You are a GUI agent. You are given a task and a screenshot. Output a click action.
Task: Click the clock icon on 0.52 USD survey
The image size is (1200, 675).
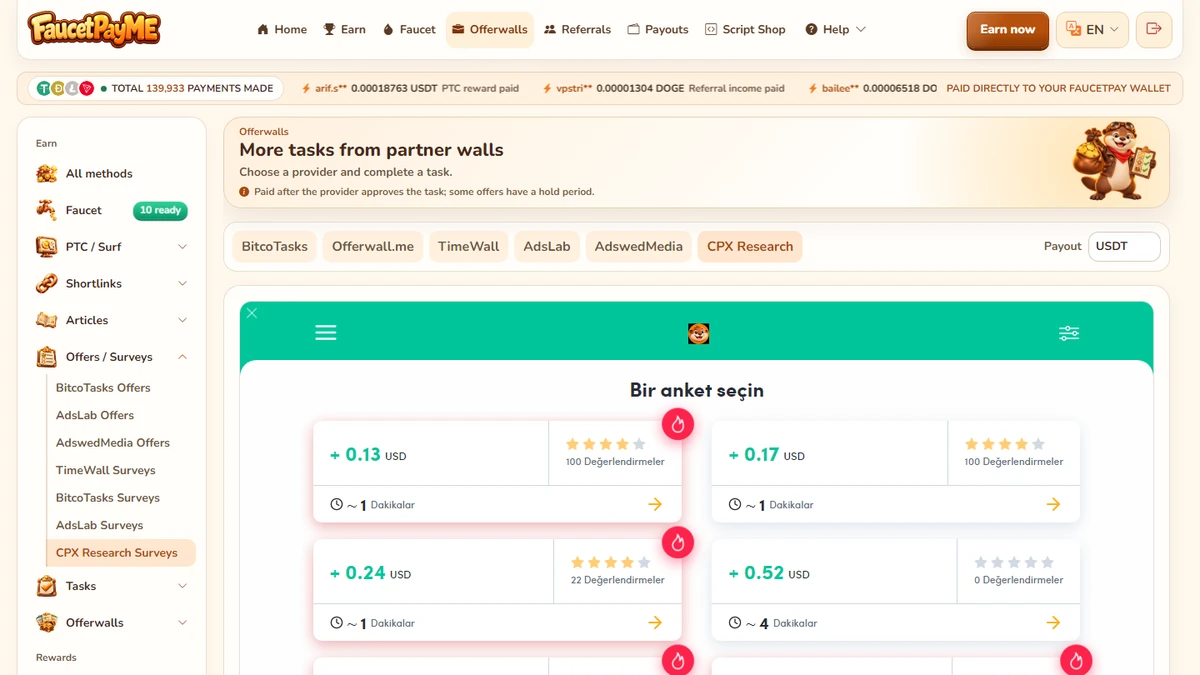pyautogui.click(x=735, y=623)
